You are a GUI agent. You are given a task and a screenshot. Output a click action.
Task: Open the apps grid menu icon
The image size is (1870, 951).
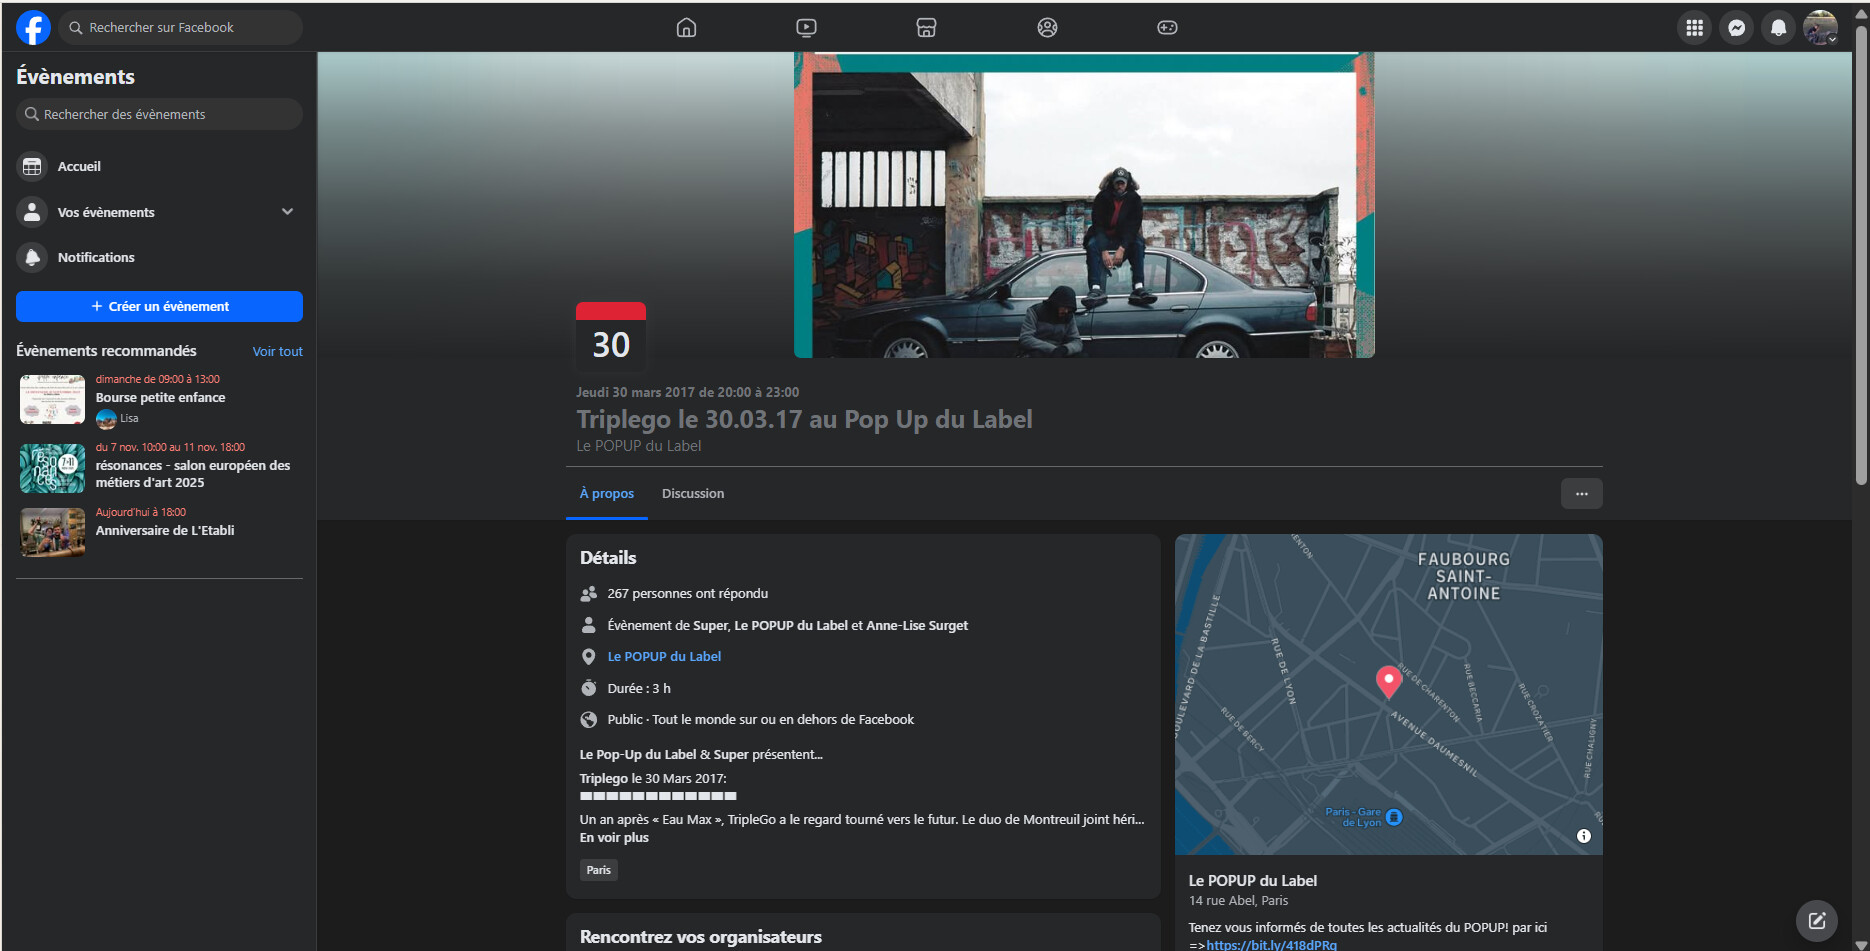click(1694, 28)
